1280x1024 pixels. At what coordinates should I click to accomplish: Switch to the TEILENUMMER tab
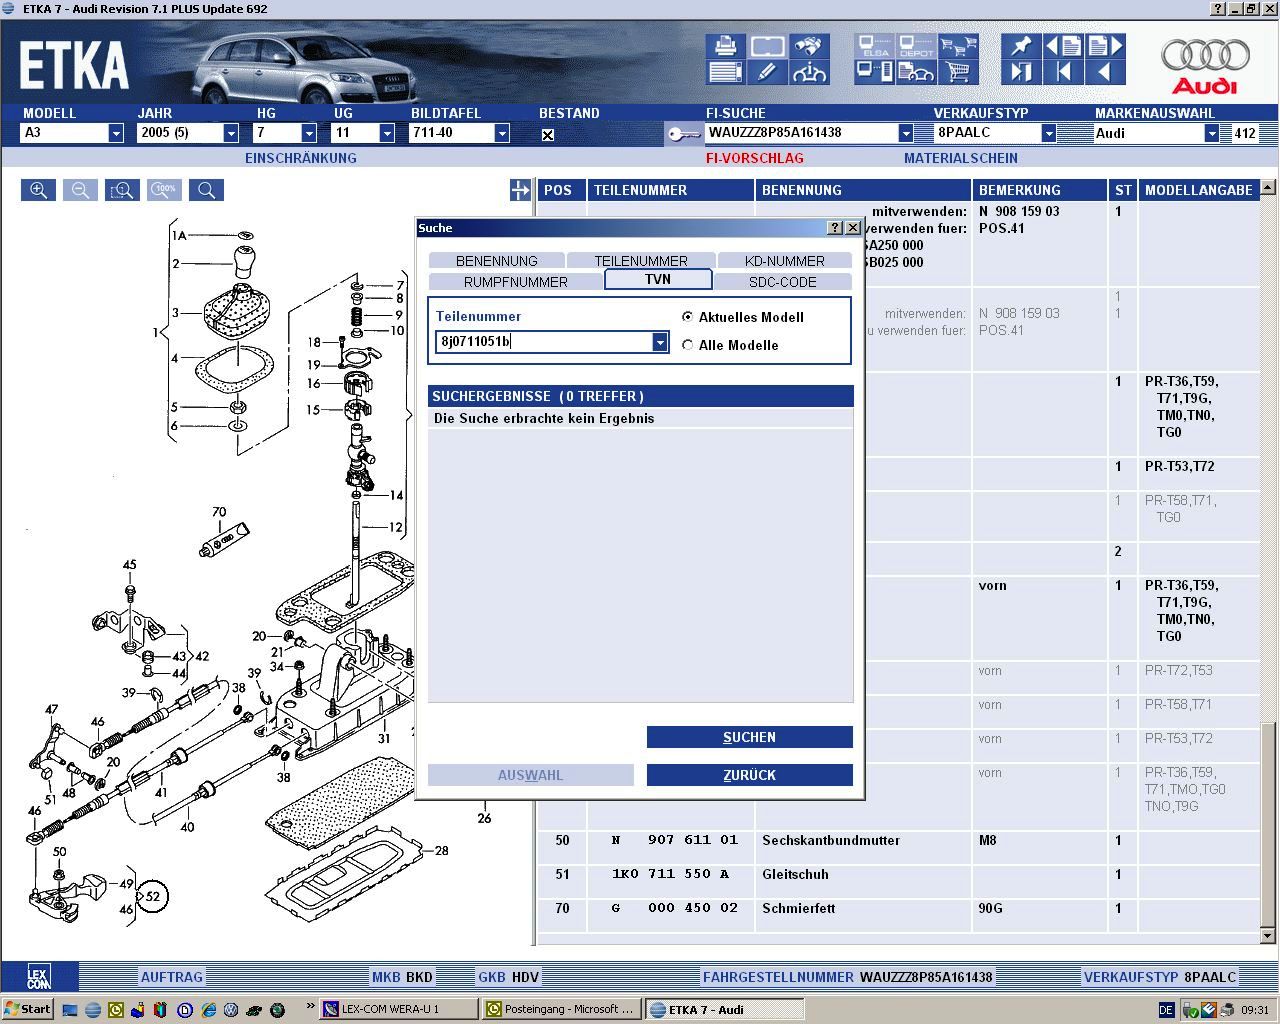pyautogui.click(x=641, y=260)
